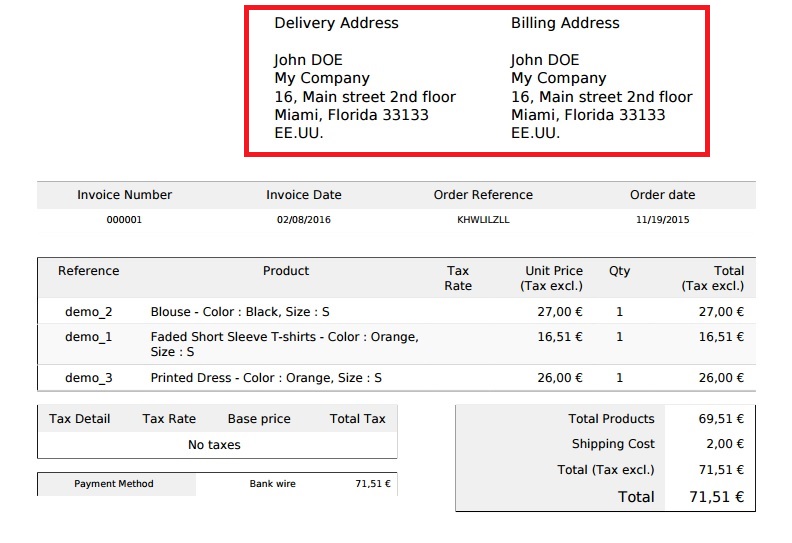Screen dimensions: 792x543
Task: Click the Printed Dress product line
Action: [x=266, y=378]
